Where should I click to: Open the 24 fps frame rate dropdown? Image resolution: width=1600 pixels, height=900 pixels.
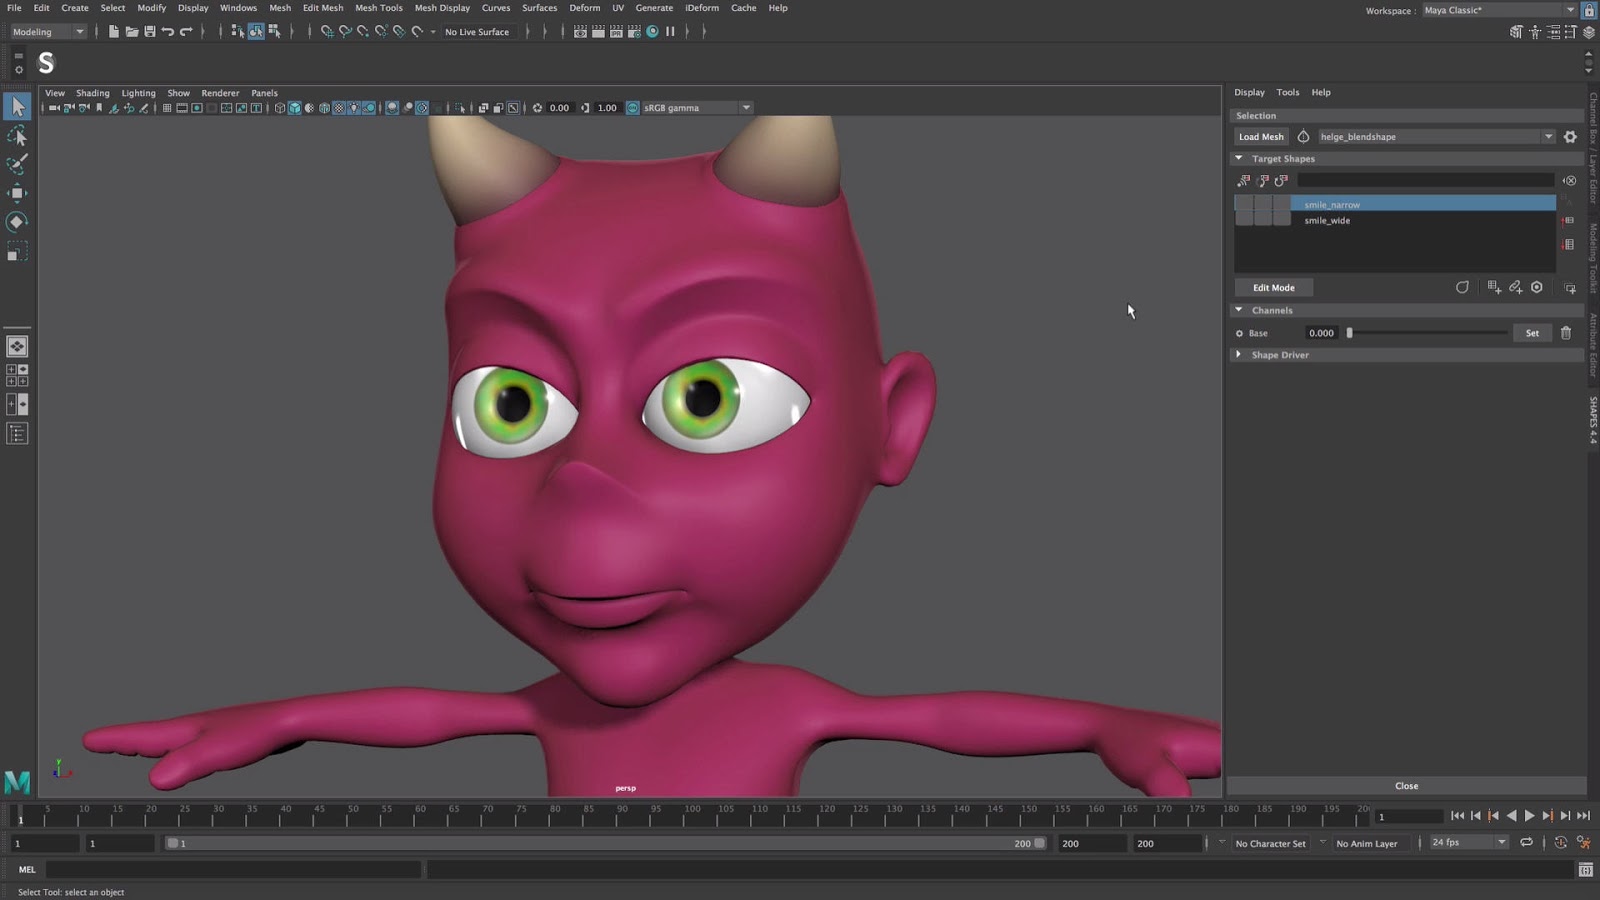pyautogui.click(x=1468, y=843)
